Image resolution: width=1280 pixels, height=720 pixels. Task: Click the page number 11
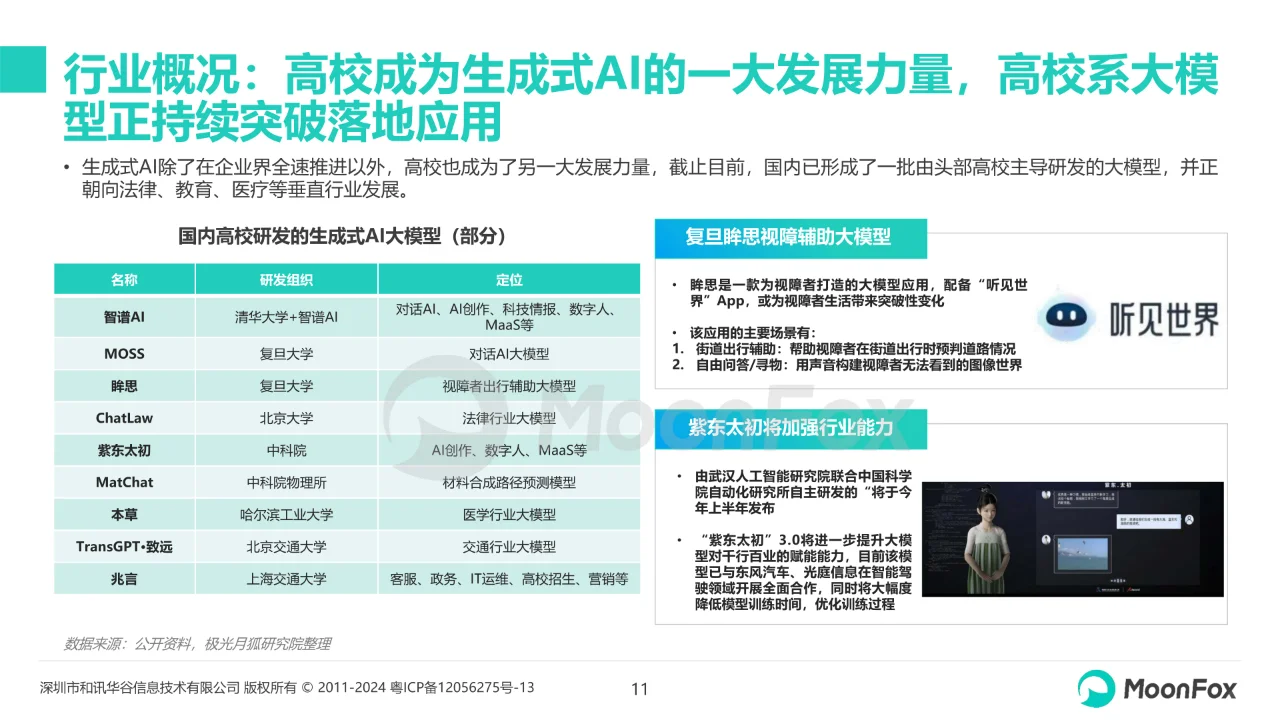click(x=640, y=689)
